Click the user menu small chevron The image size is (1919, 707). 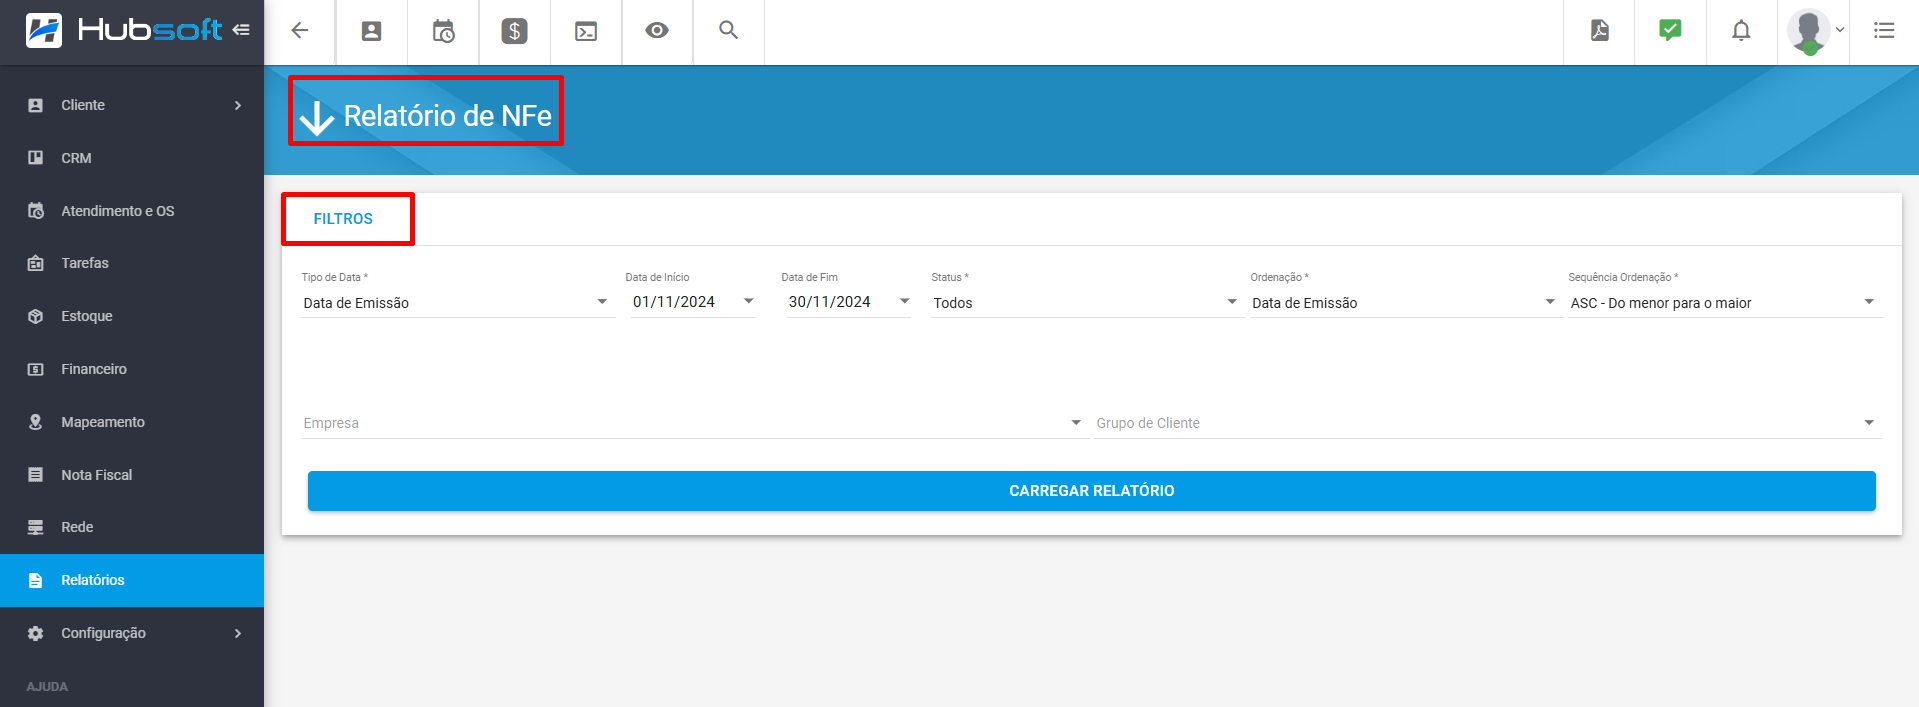pos(1840,30)
